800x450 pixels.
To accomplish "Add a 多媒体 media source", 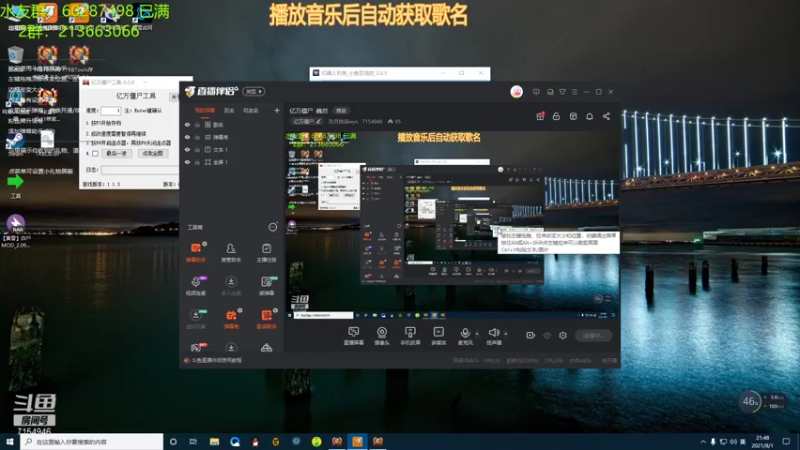I will pos(438,336).
